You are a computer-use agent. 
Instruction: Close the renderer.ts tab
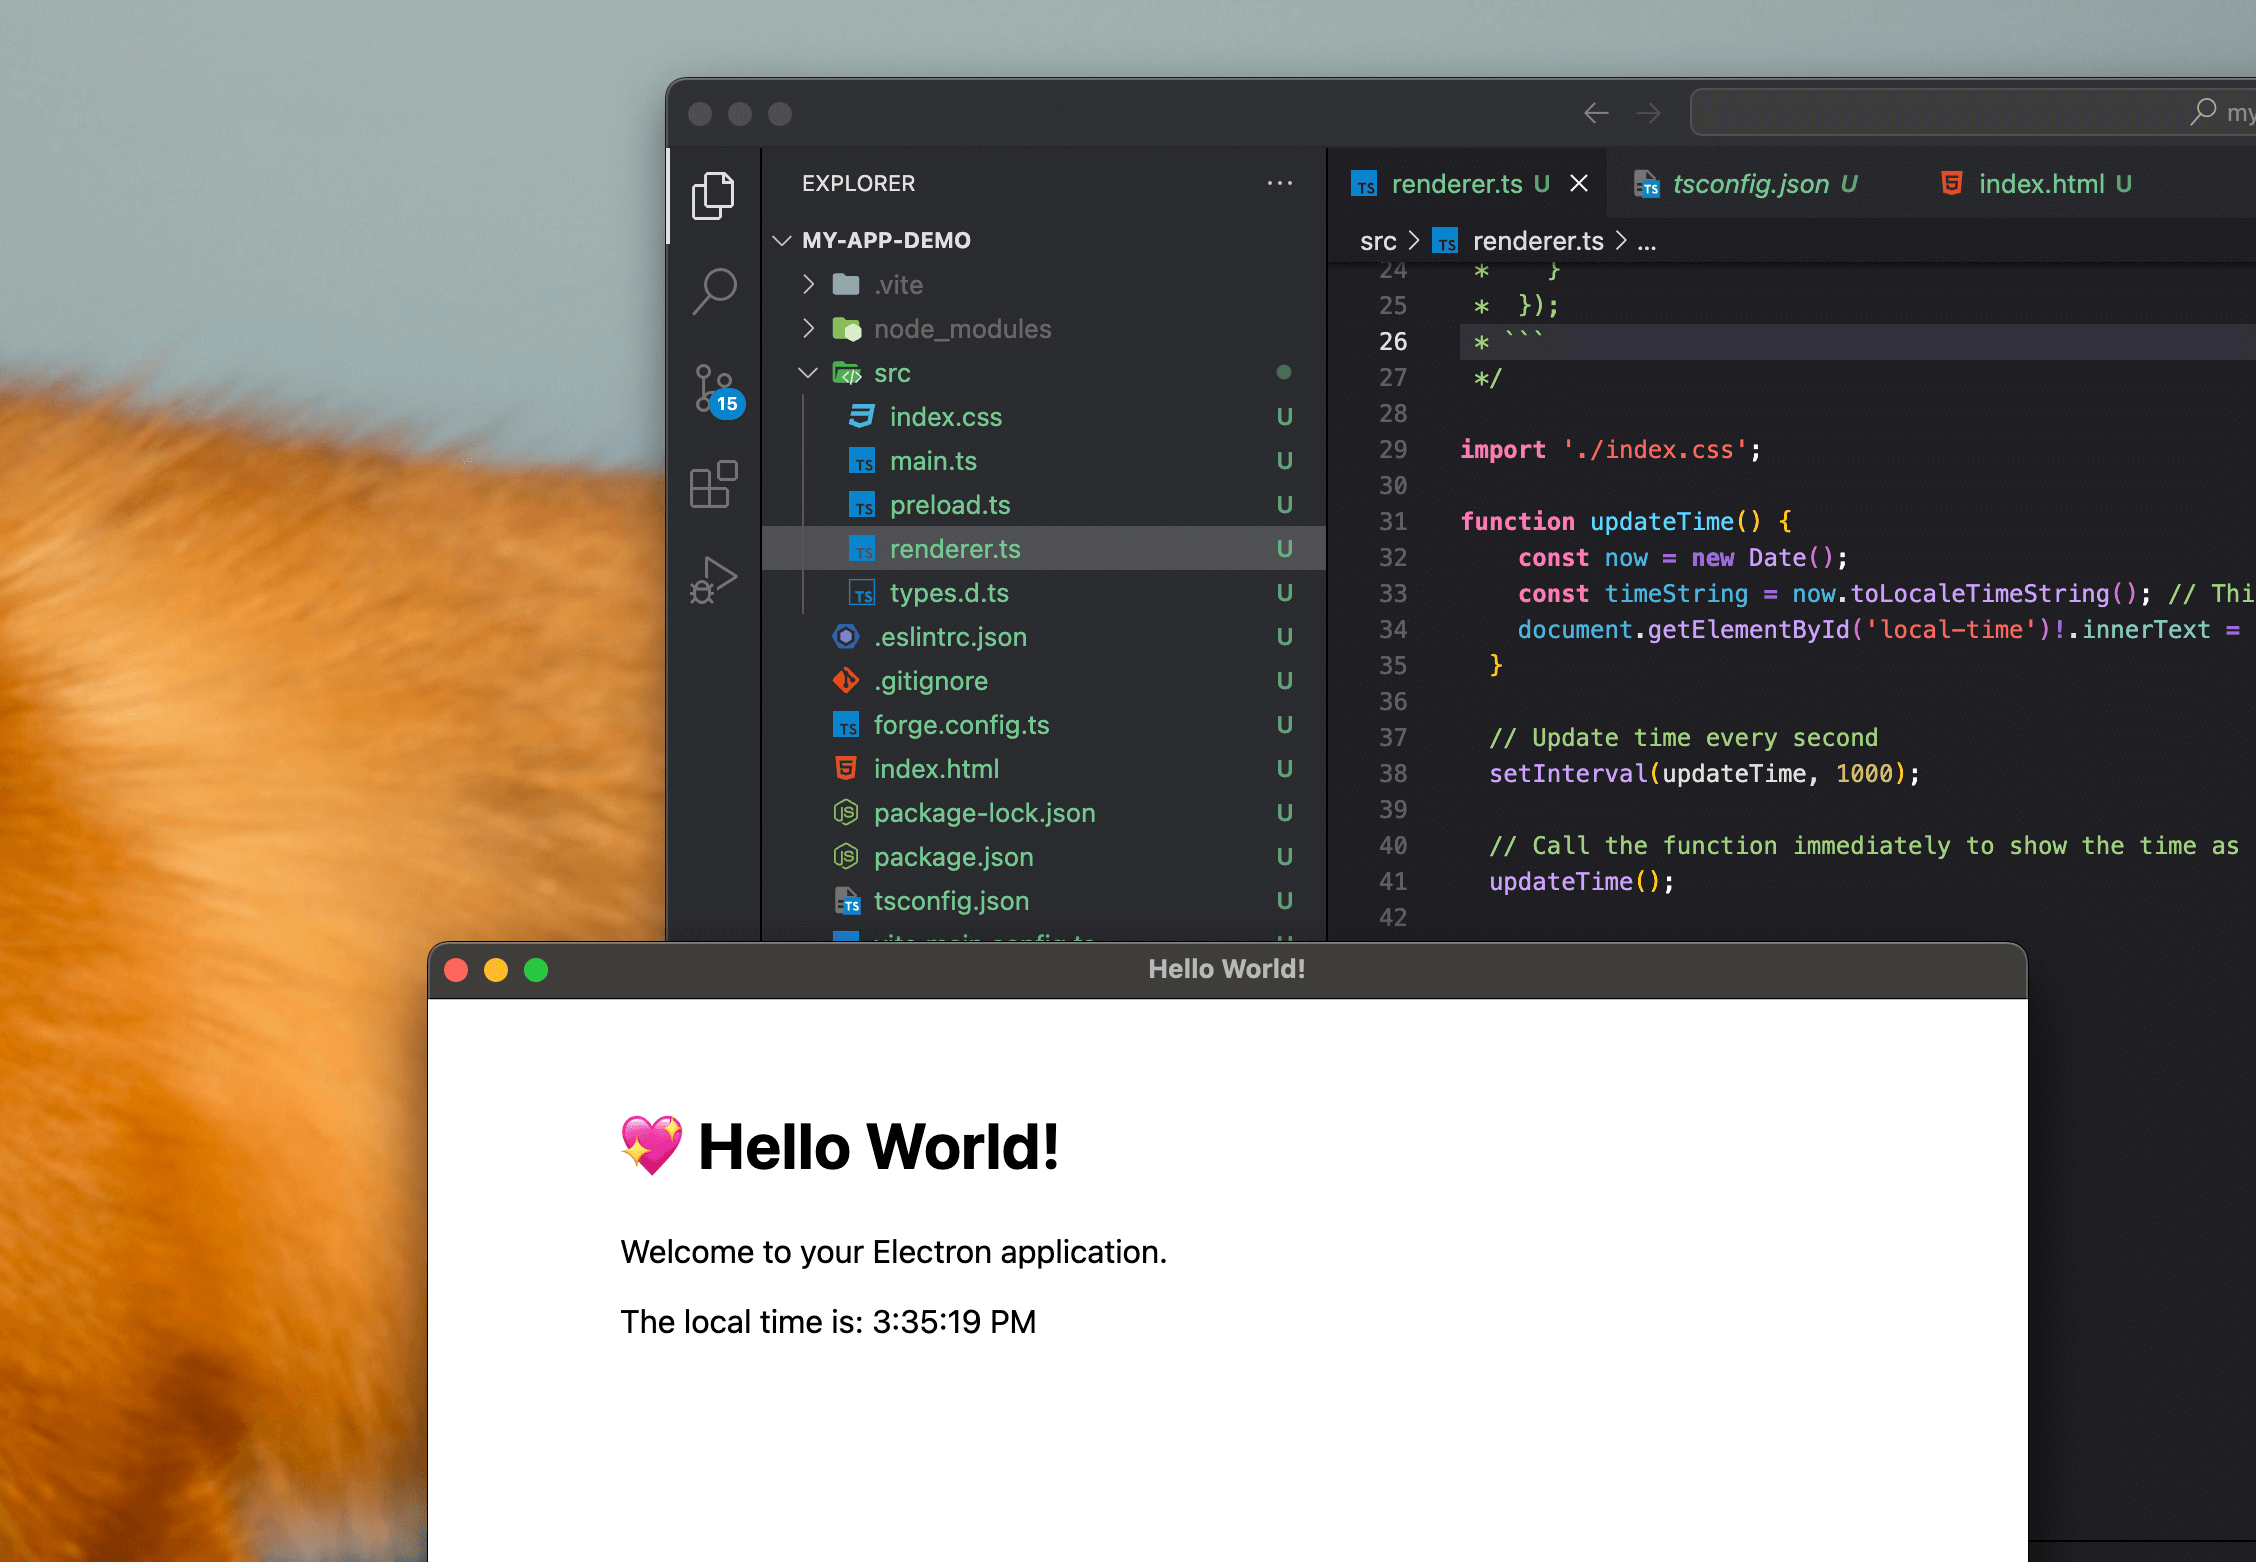point(1579,183)
